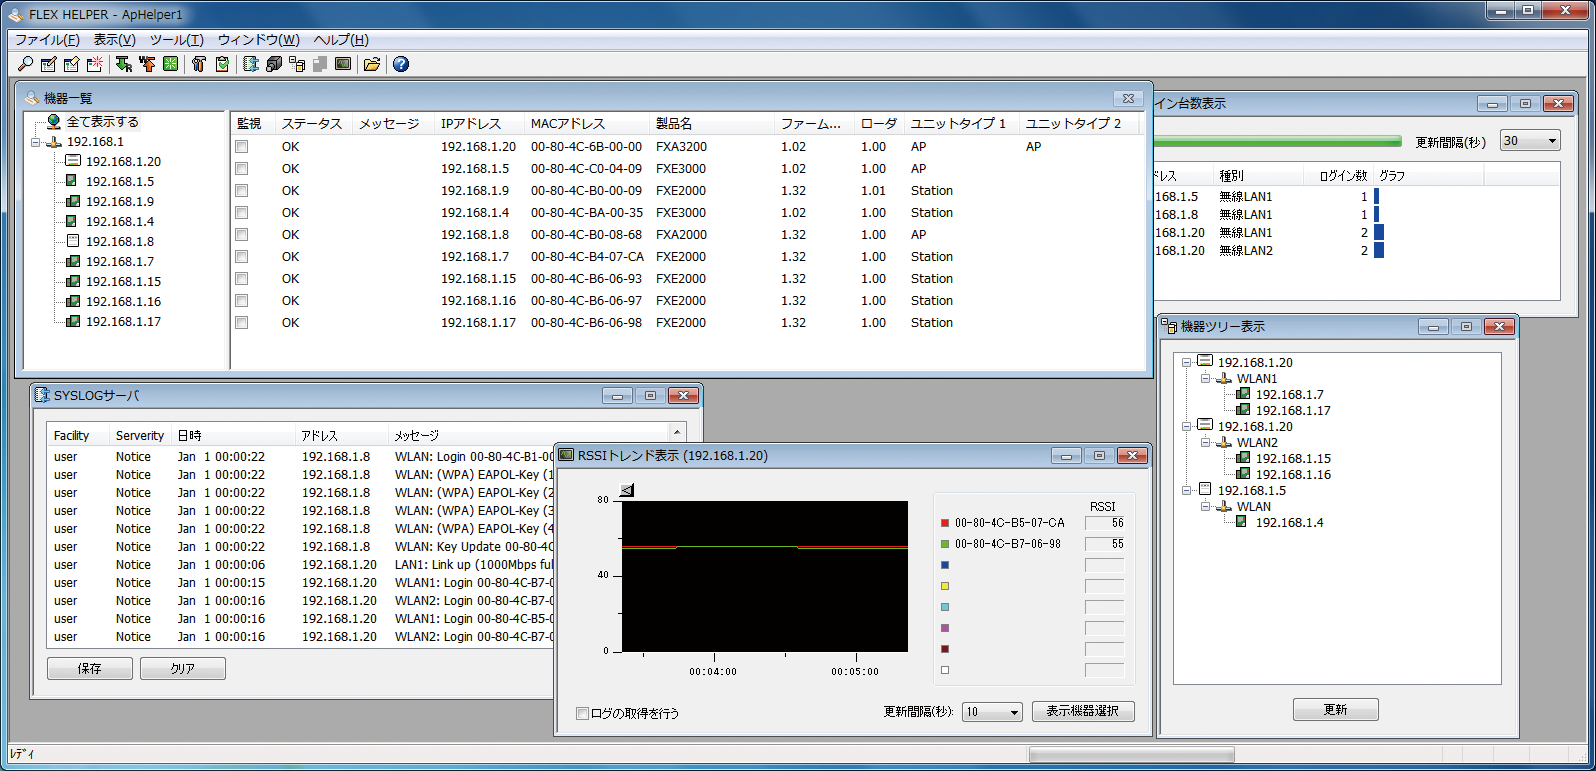Click SYSLOG list scroll up arrow
This screenshot has height=771, width=1596.
point(678,433)
